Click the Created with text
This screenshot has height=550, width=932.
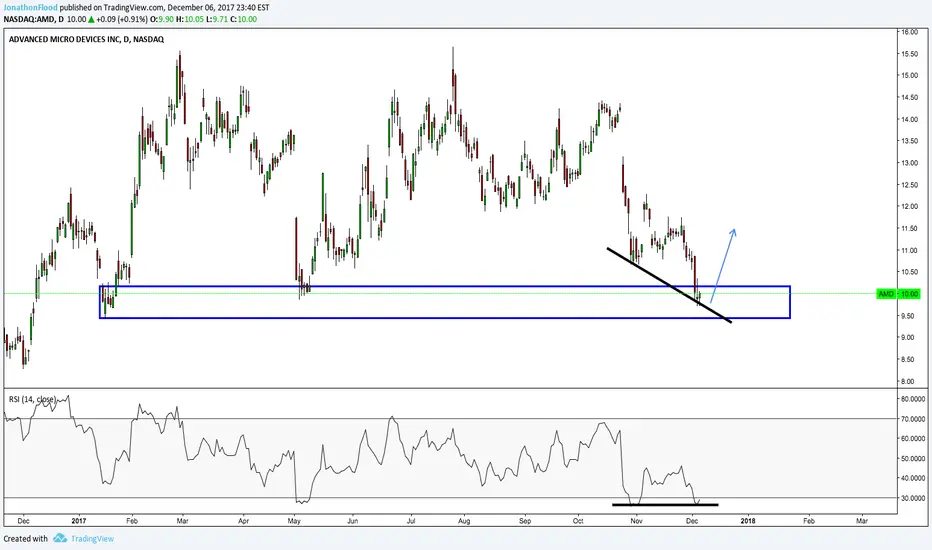pos(26,539)
